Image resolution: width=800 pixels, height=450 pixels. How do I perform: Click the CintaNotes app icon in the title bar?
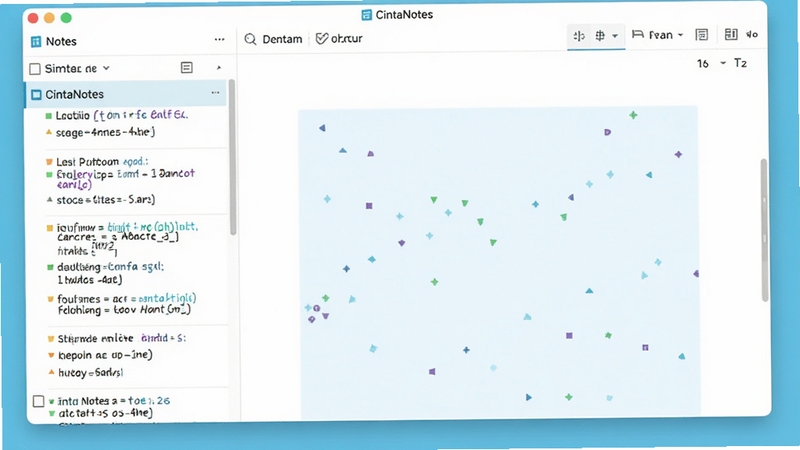tap(366, 15)
